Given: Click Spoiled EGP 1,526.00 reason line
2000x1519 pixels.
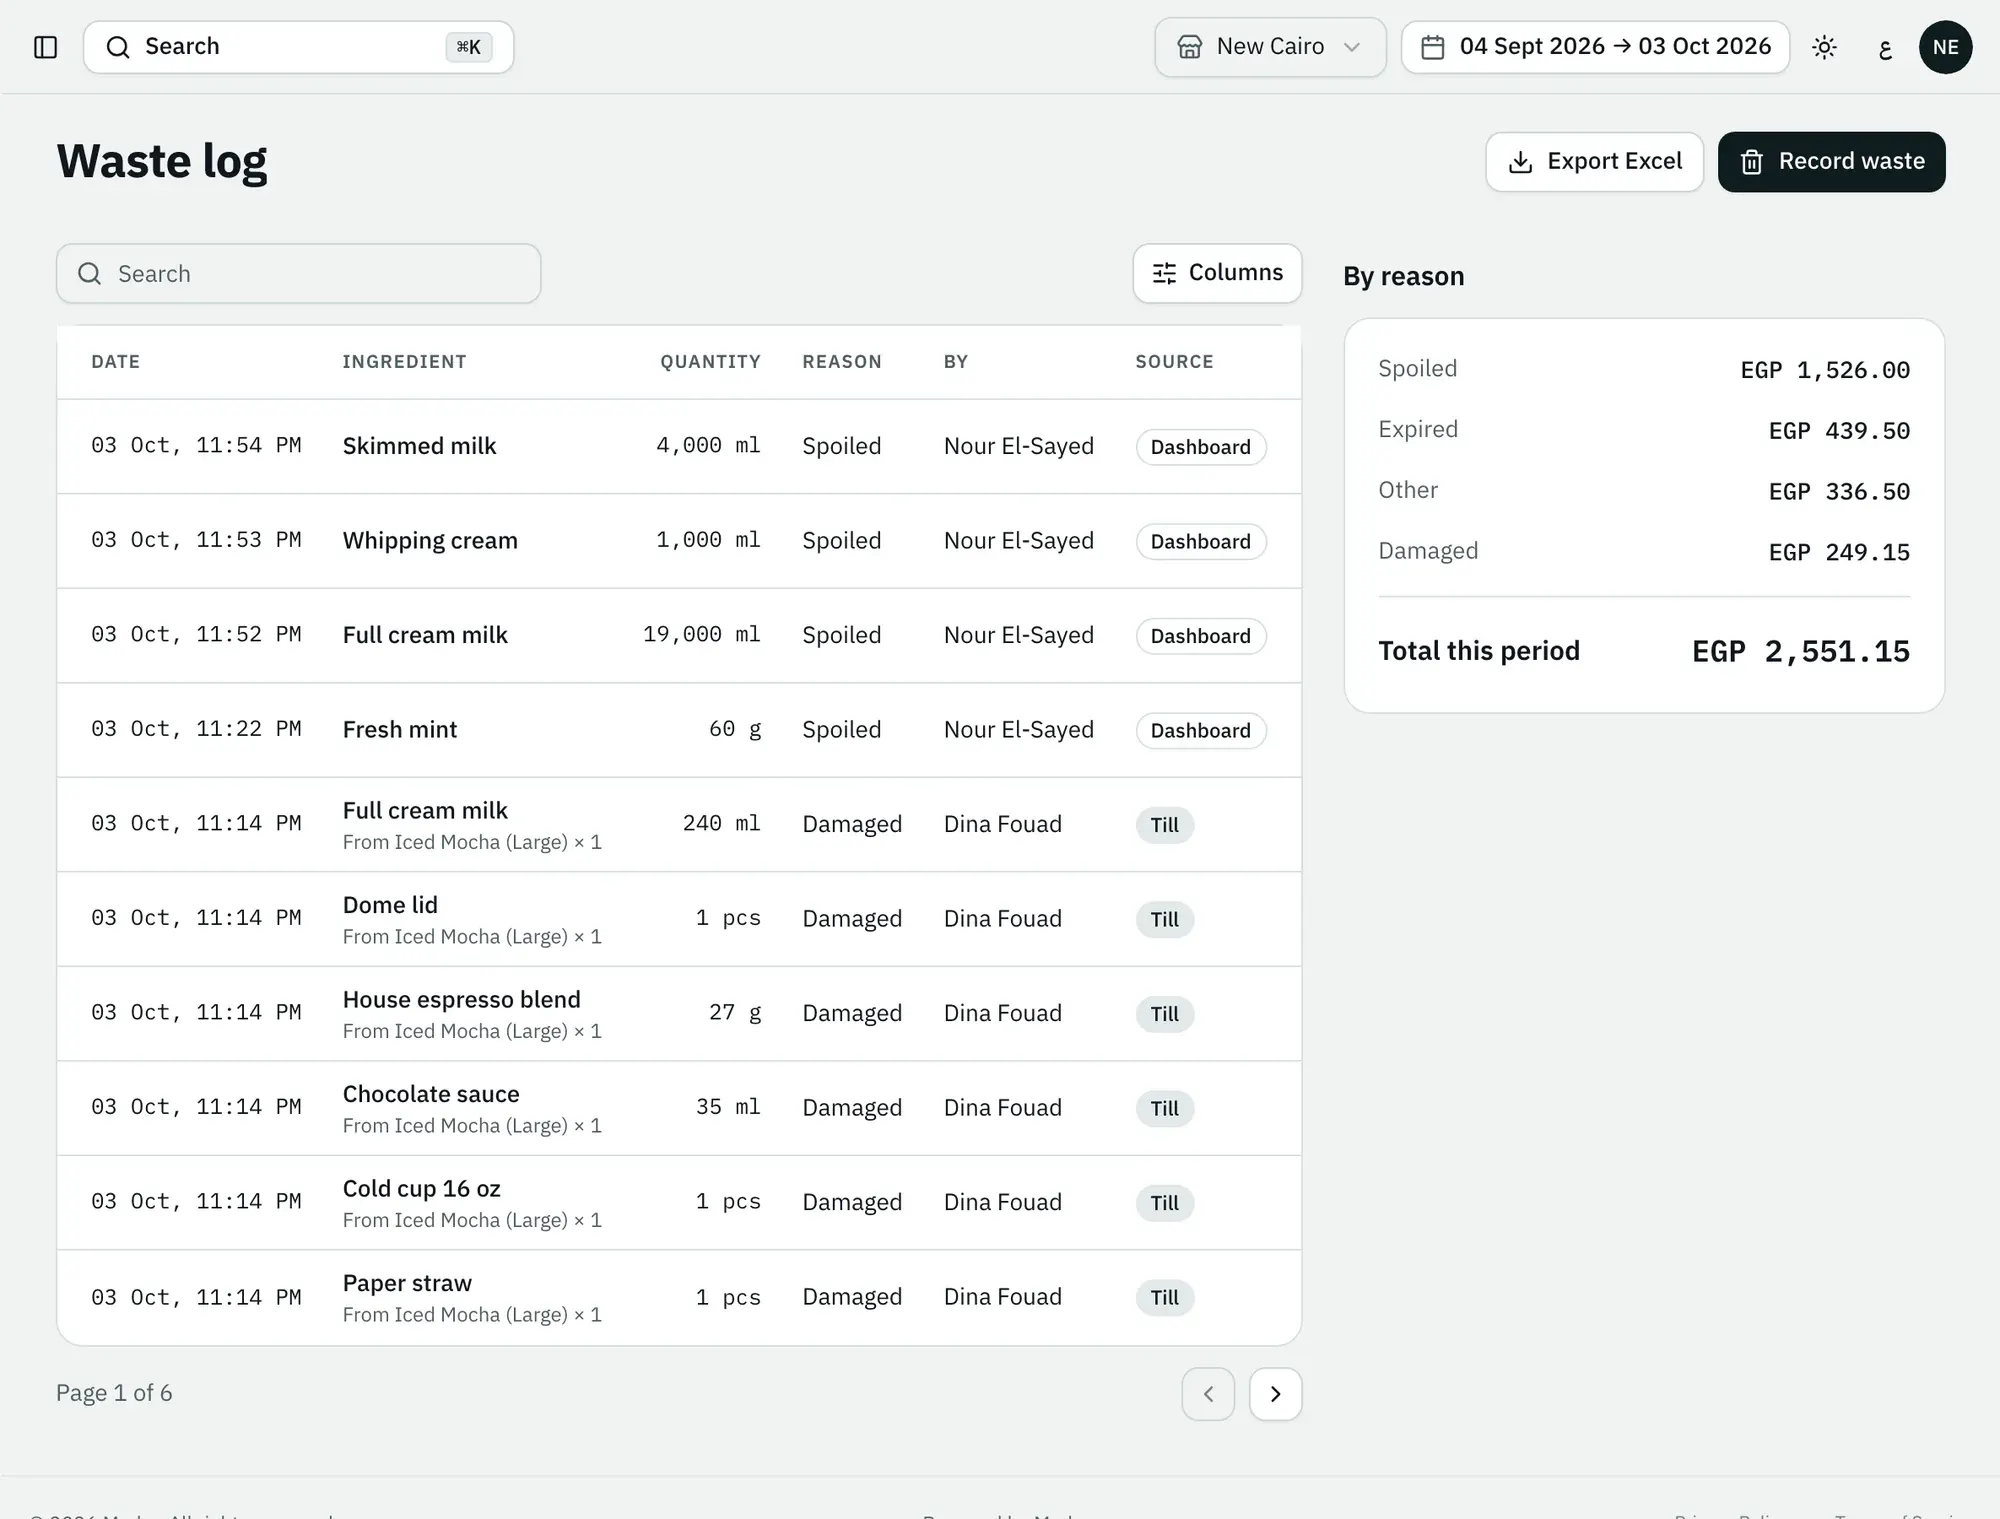Looking at the screenshot, I should point(1643,370).
